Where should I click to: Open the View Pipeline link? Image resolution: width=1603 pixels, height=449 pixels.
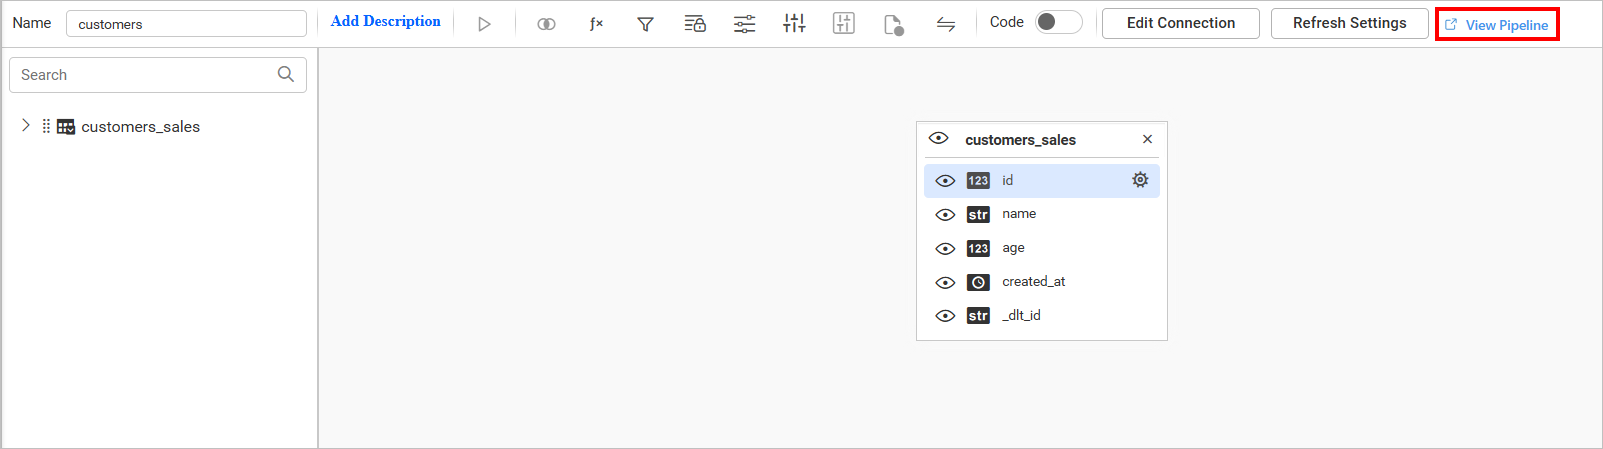pyautogui.click(x=1497, y=25)
